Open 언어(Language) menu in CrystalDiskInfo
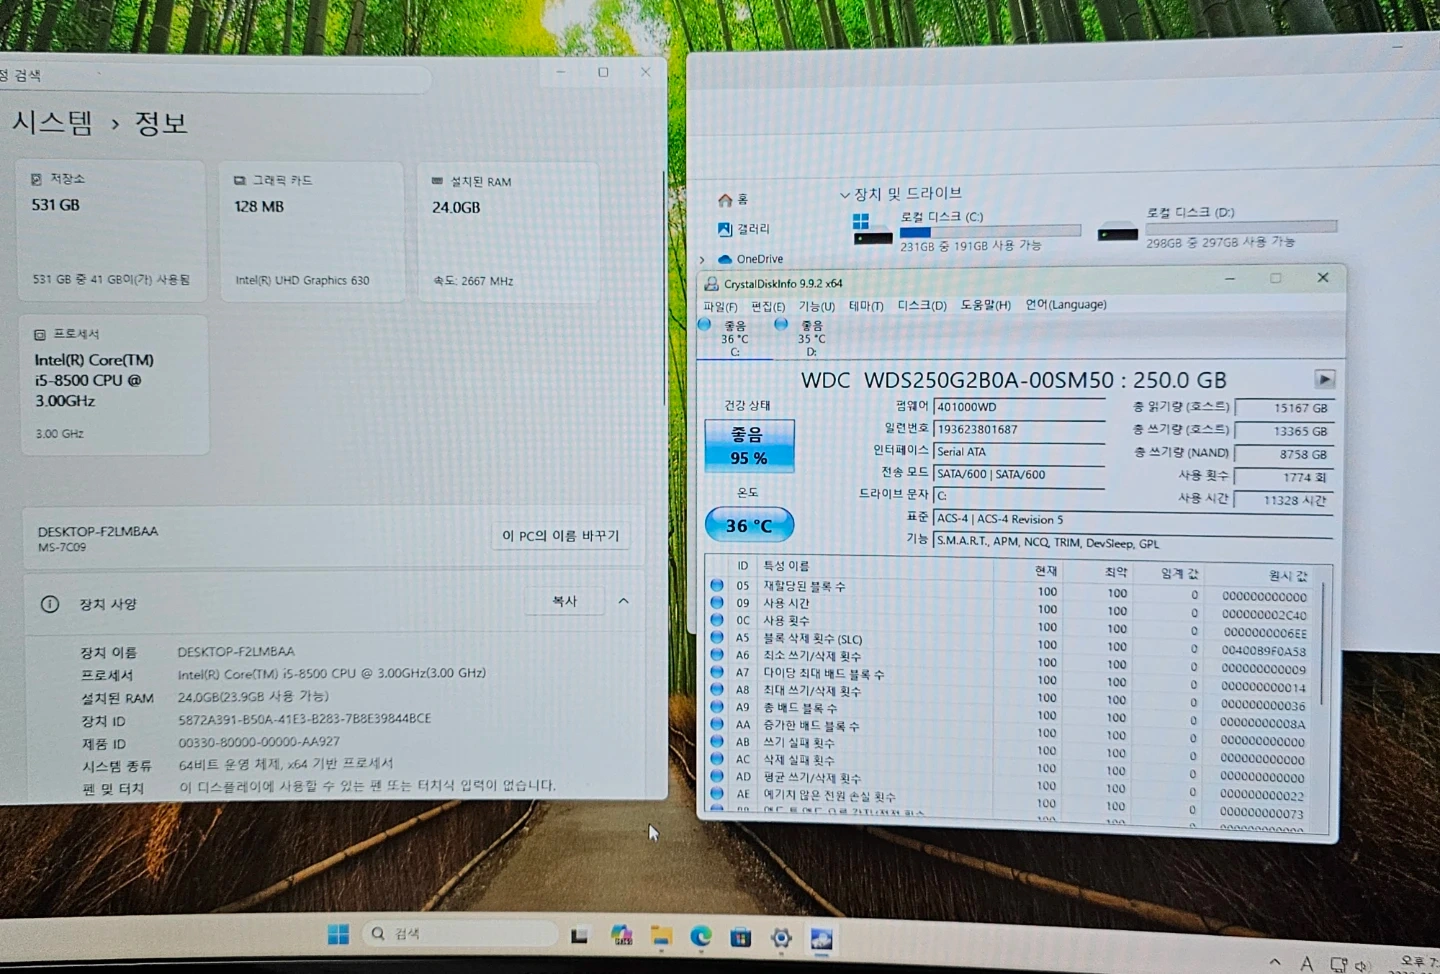This screenshot has height=974, width=1440. [1066, 304]
